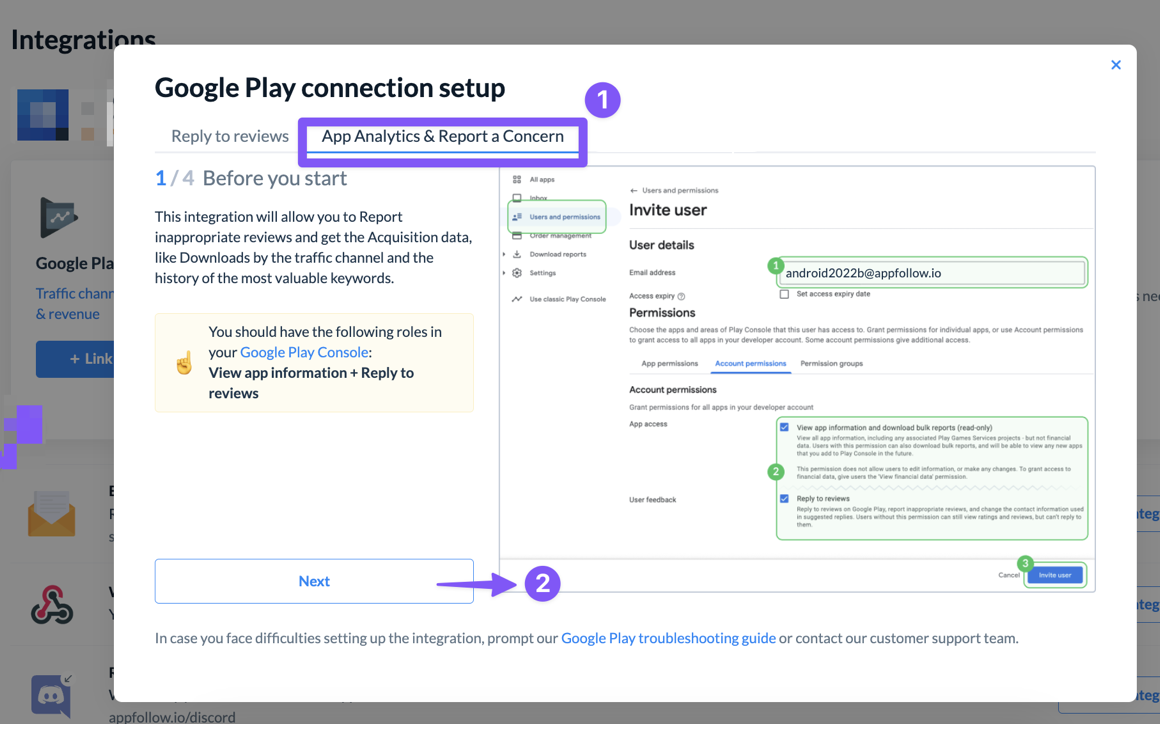1160x730 pixels.
Task: Click the + Link button behind the dialog
Action: (75, 359)
